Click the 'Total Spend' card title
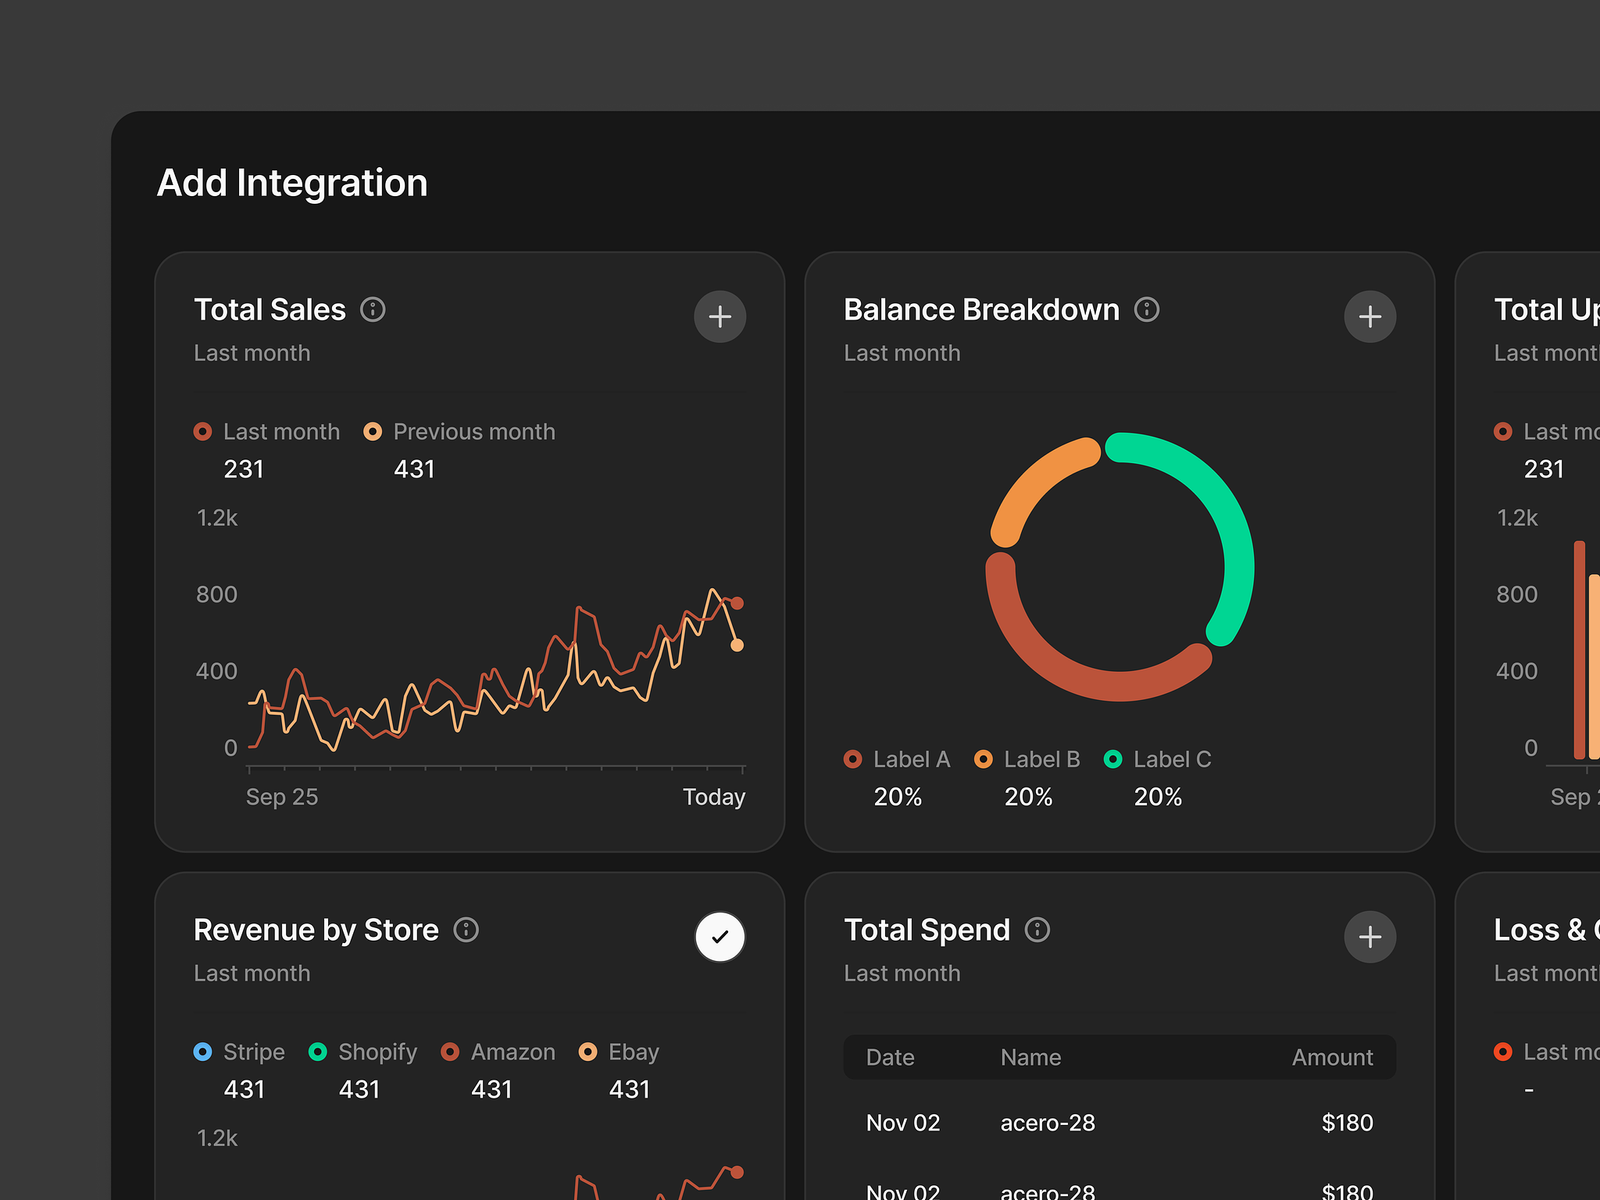This screenshot has width=1600, height=1200. (927, 930)
